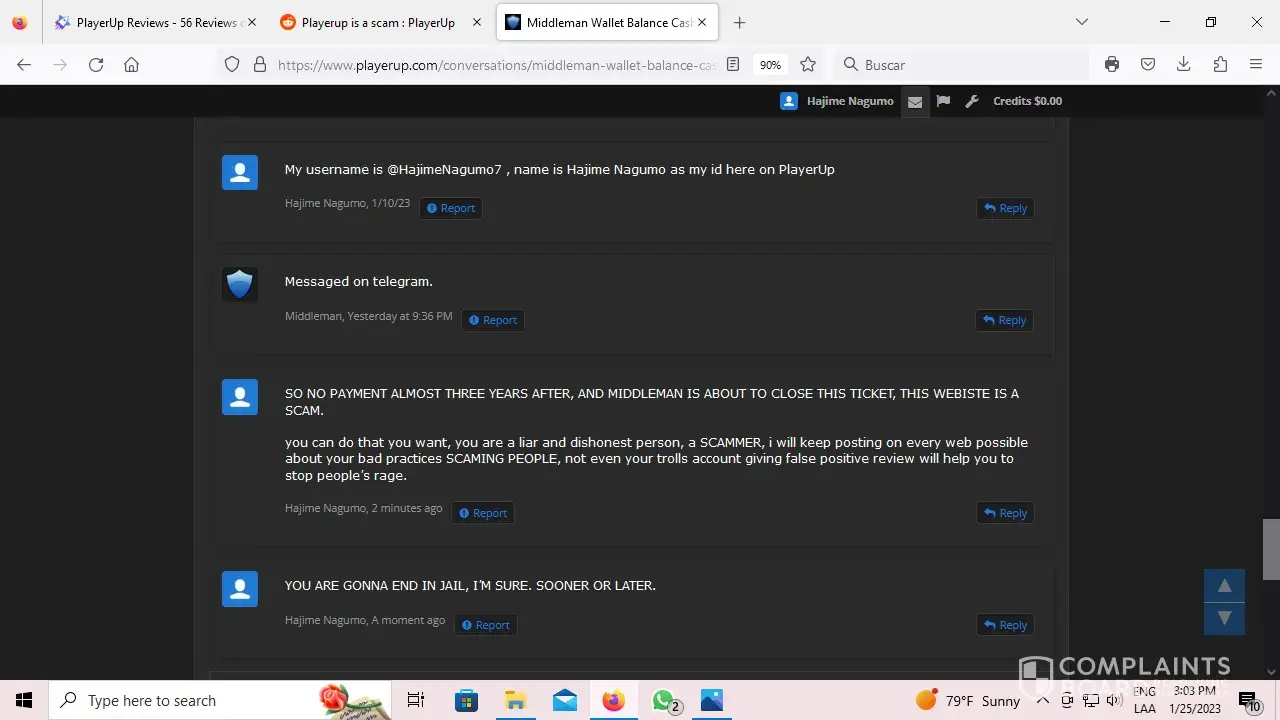Report the 'YOU ARE GONNA END IN JAIL' message
The image size is (1280, 720).
(485, 625)
